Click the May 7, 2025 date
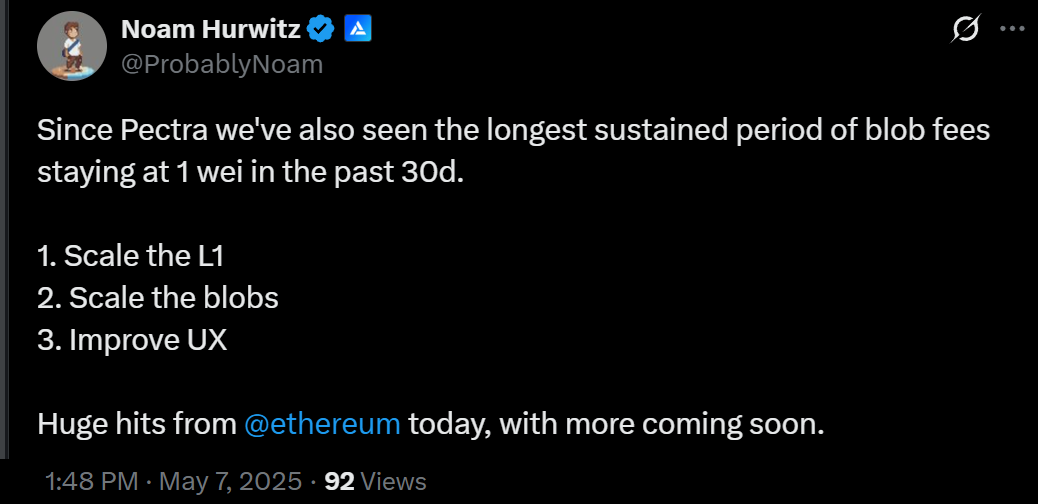The image size is (1038, 504). (x=228, y=481)
